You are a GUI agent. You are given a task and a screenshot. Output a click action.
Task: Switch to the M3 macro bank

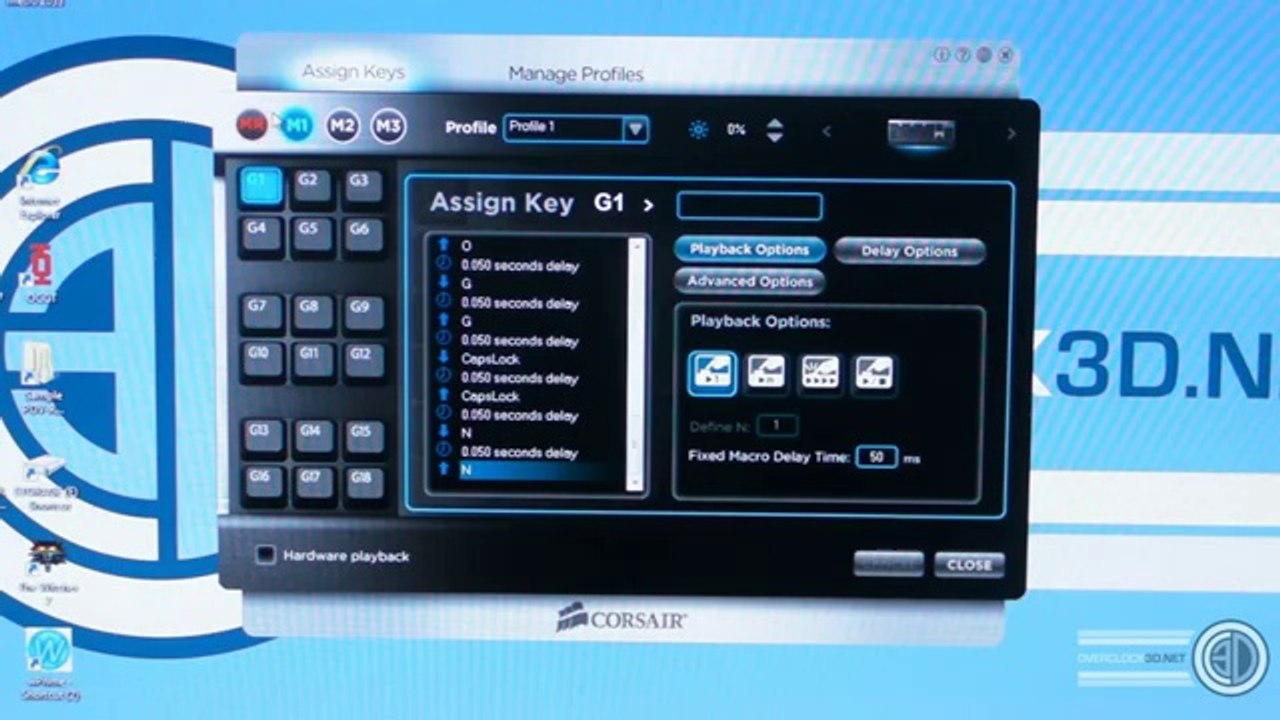[x=388, y=126]
